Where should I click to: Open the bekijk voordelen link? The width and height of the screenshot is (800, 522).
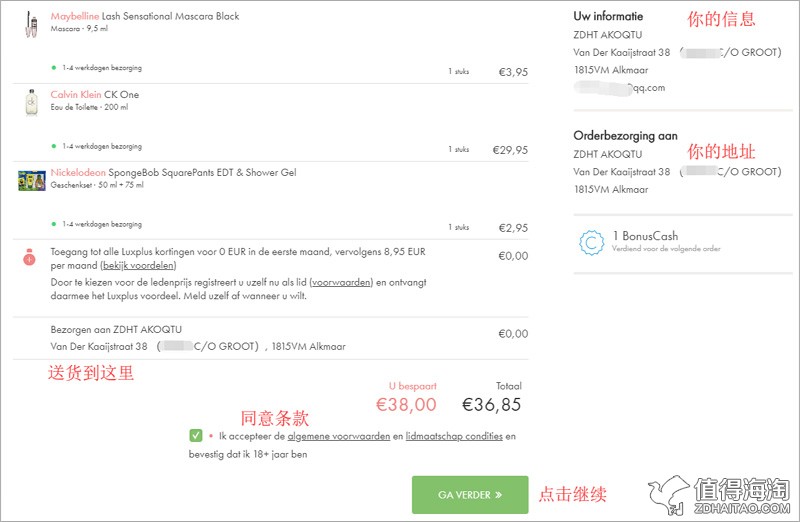(x=138, y=265)
